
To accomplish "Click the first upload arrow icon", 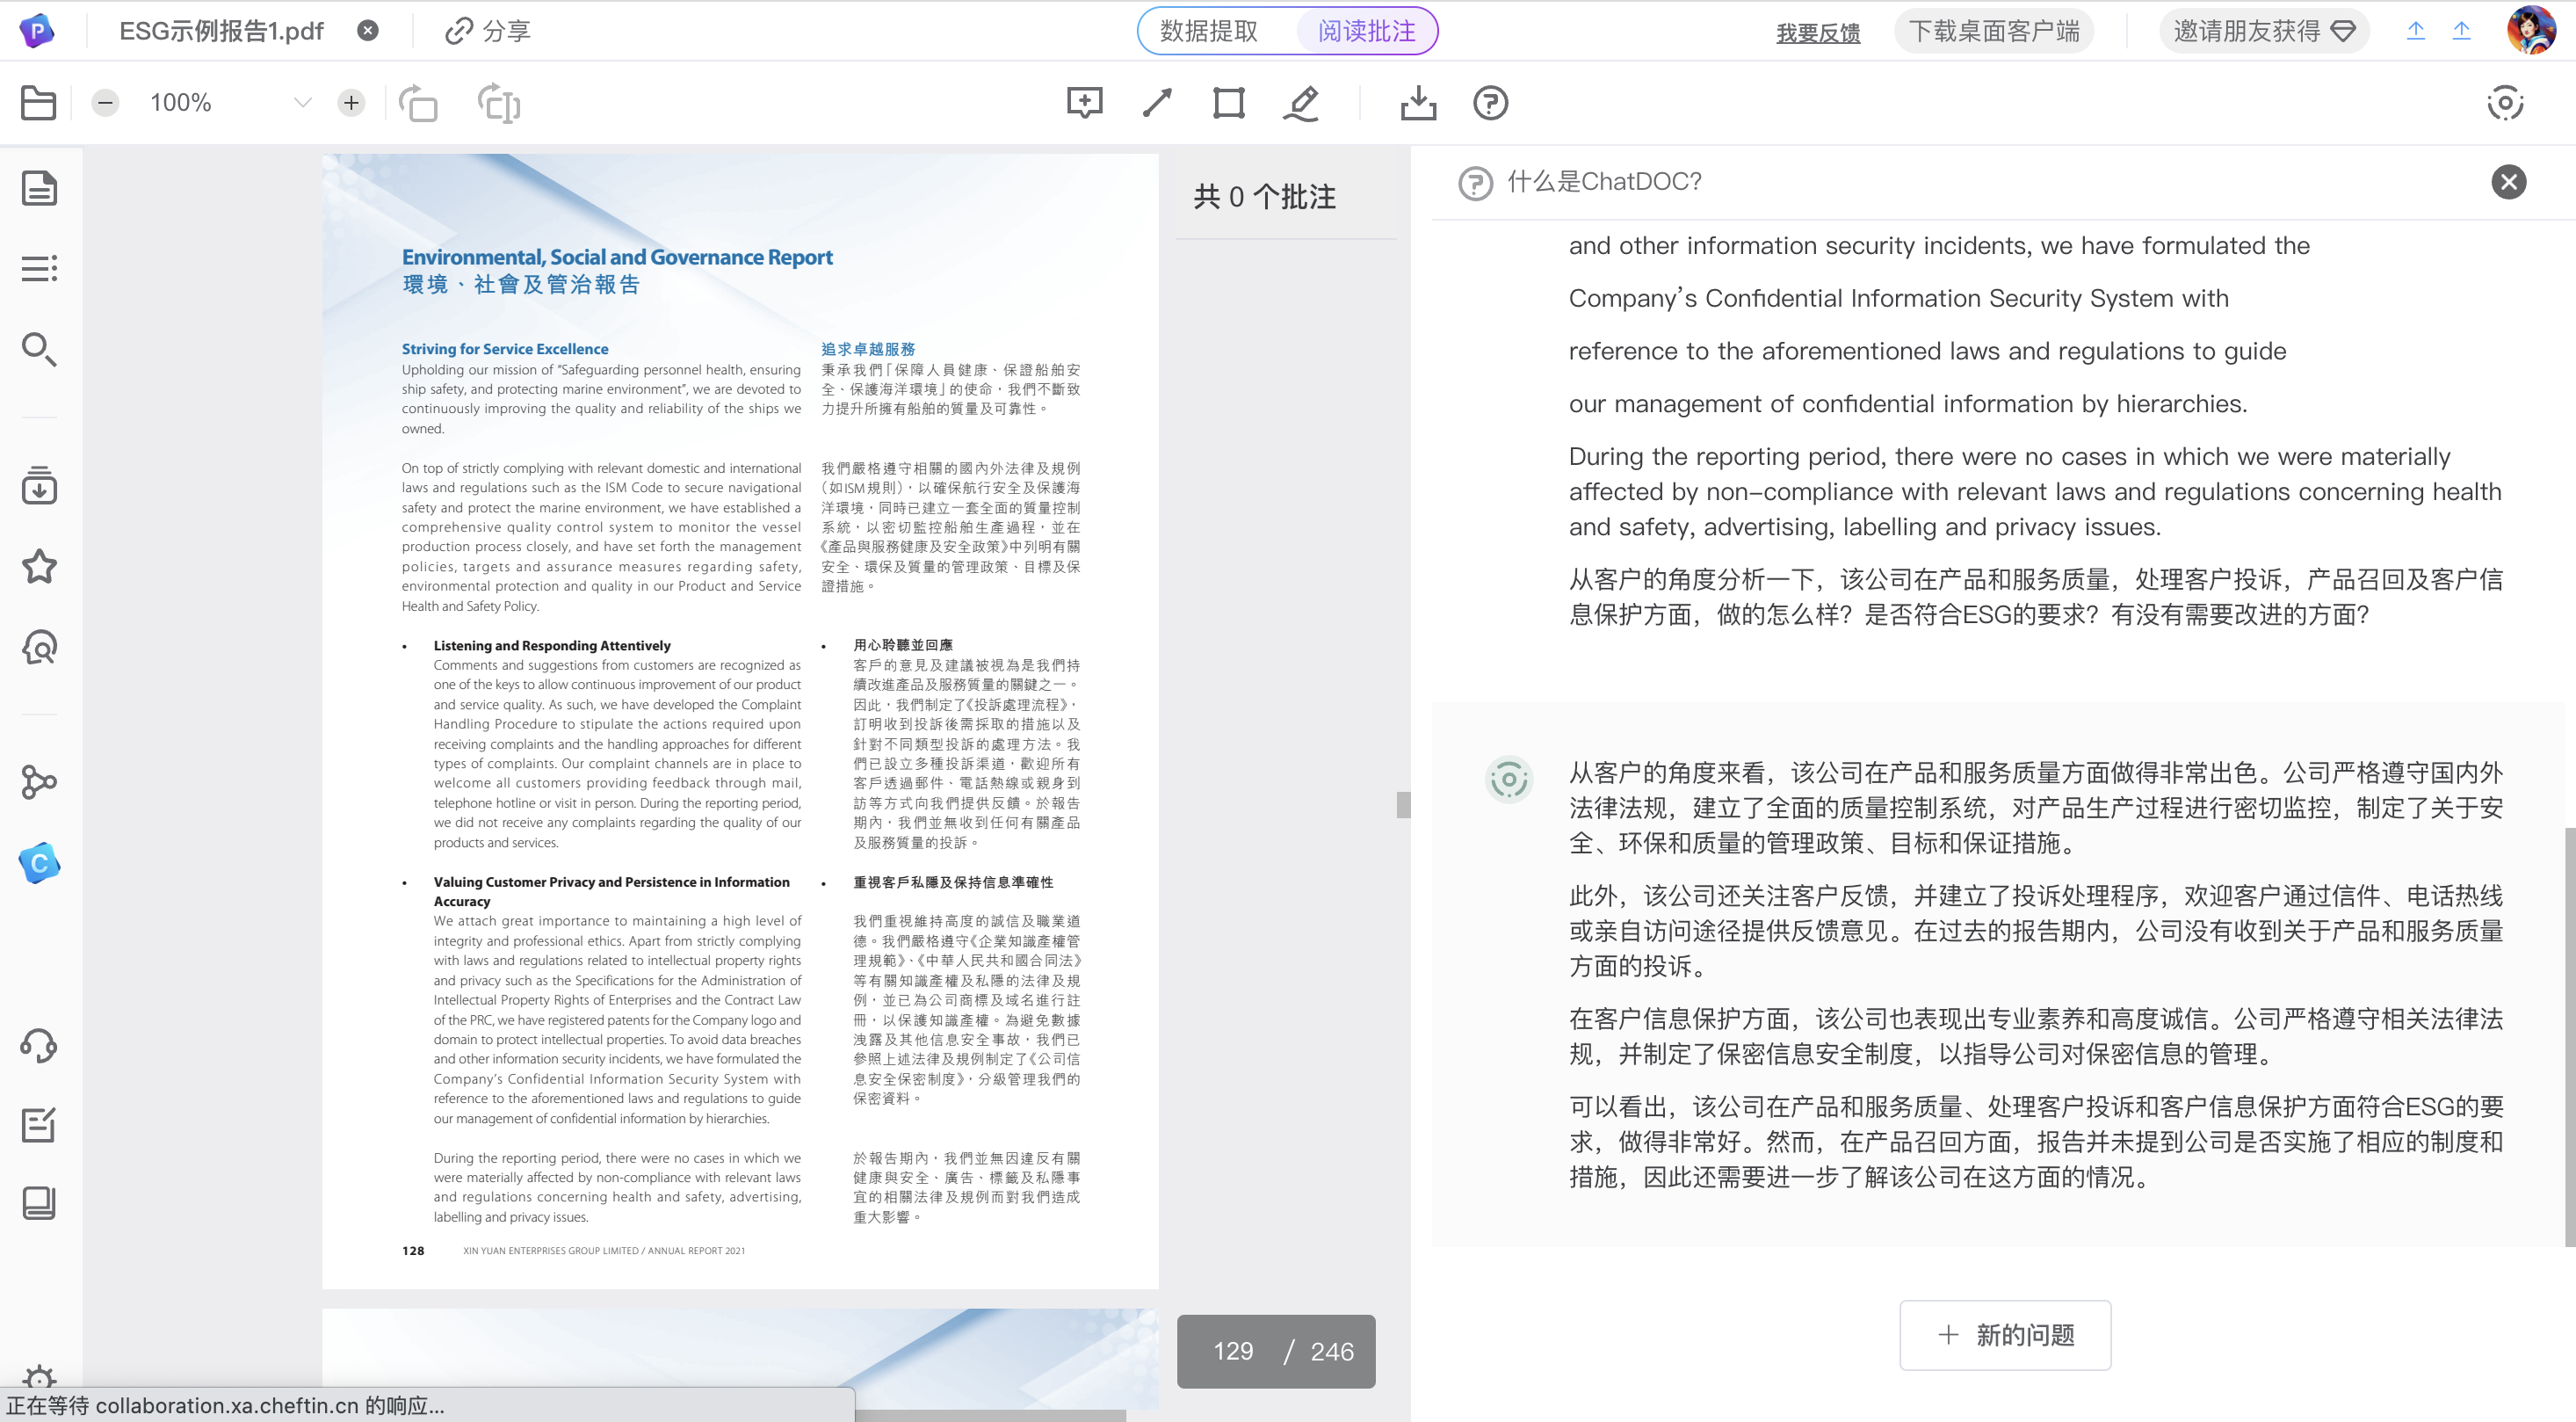I will 2415,31.
